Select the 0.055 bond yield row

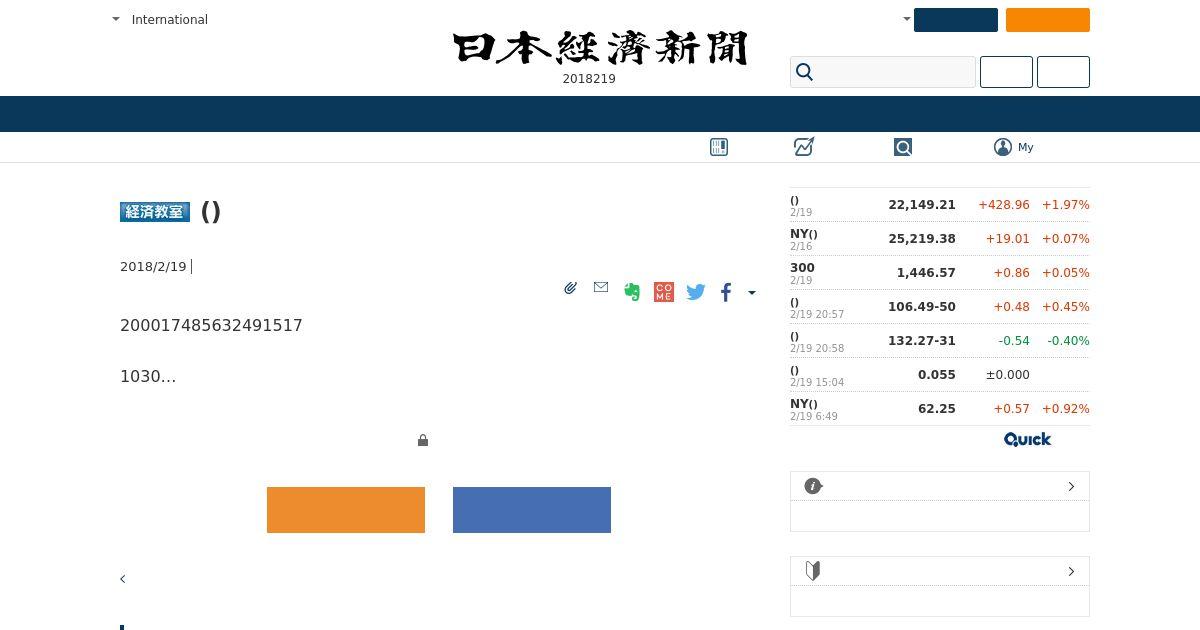pos(940,375)
